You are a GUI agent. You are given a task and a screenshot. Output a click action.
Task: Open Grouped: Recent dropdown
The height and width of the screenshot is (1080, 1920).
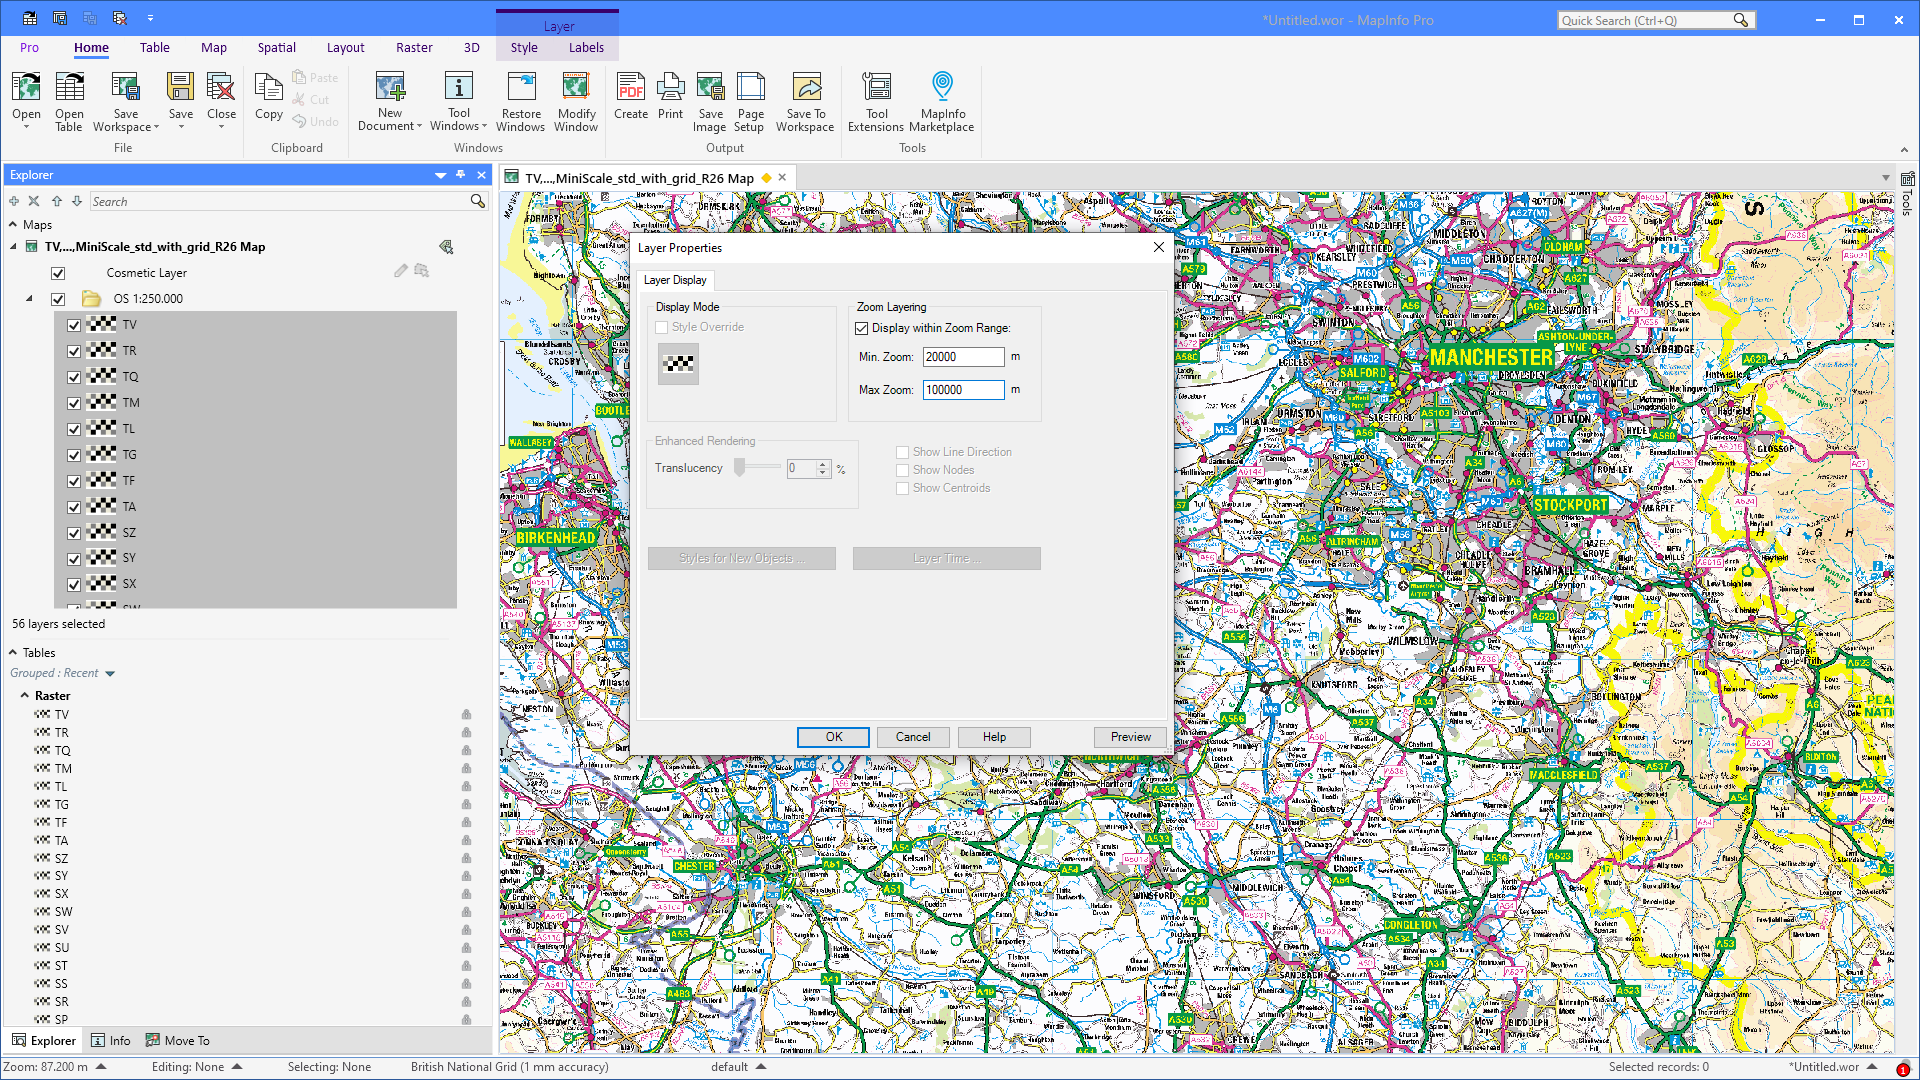110,674
